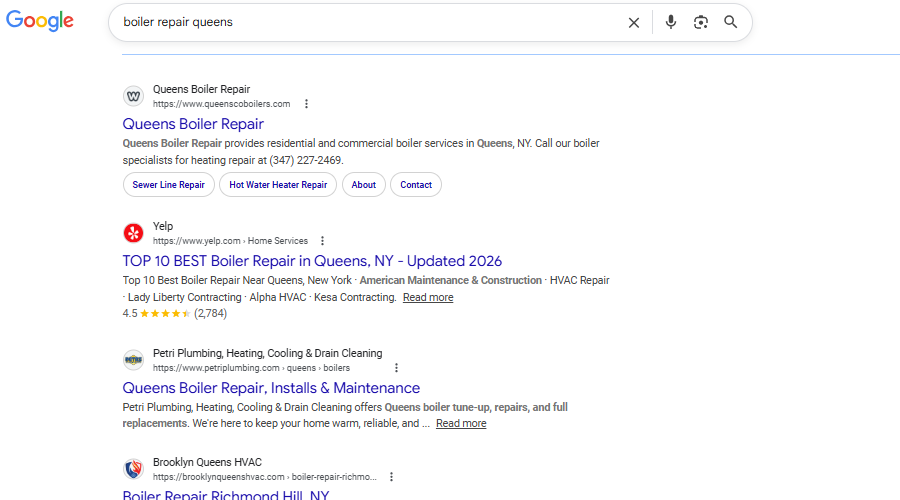
Task: Open more options for brooklynqueenshvac.com result
Action: [x=391, y=477]
